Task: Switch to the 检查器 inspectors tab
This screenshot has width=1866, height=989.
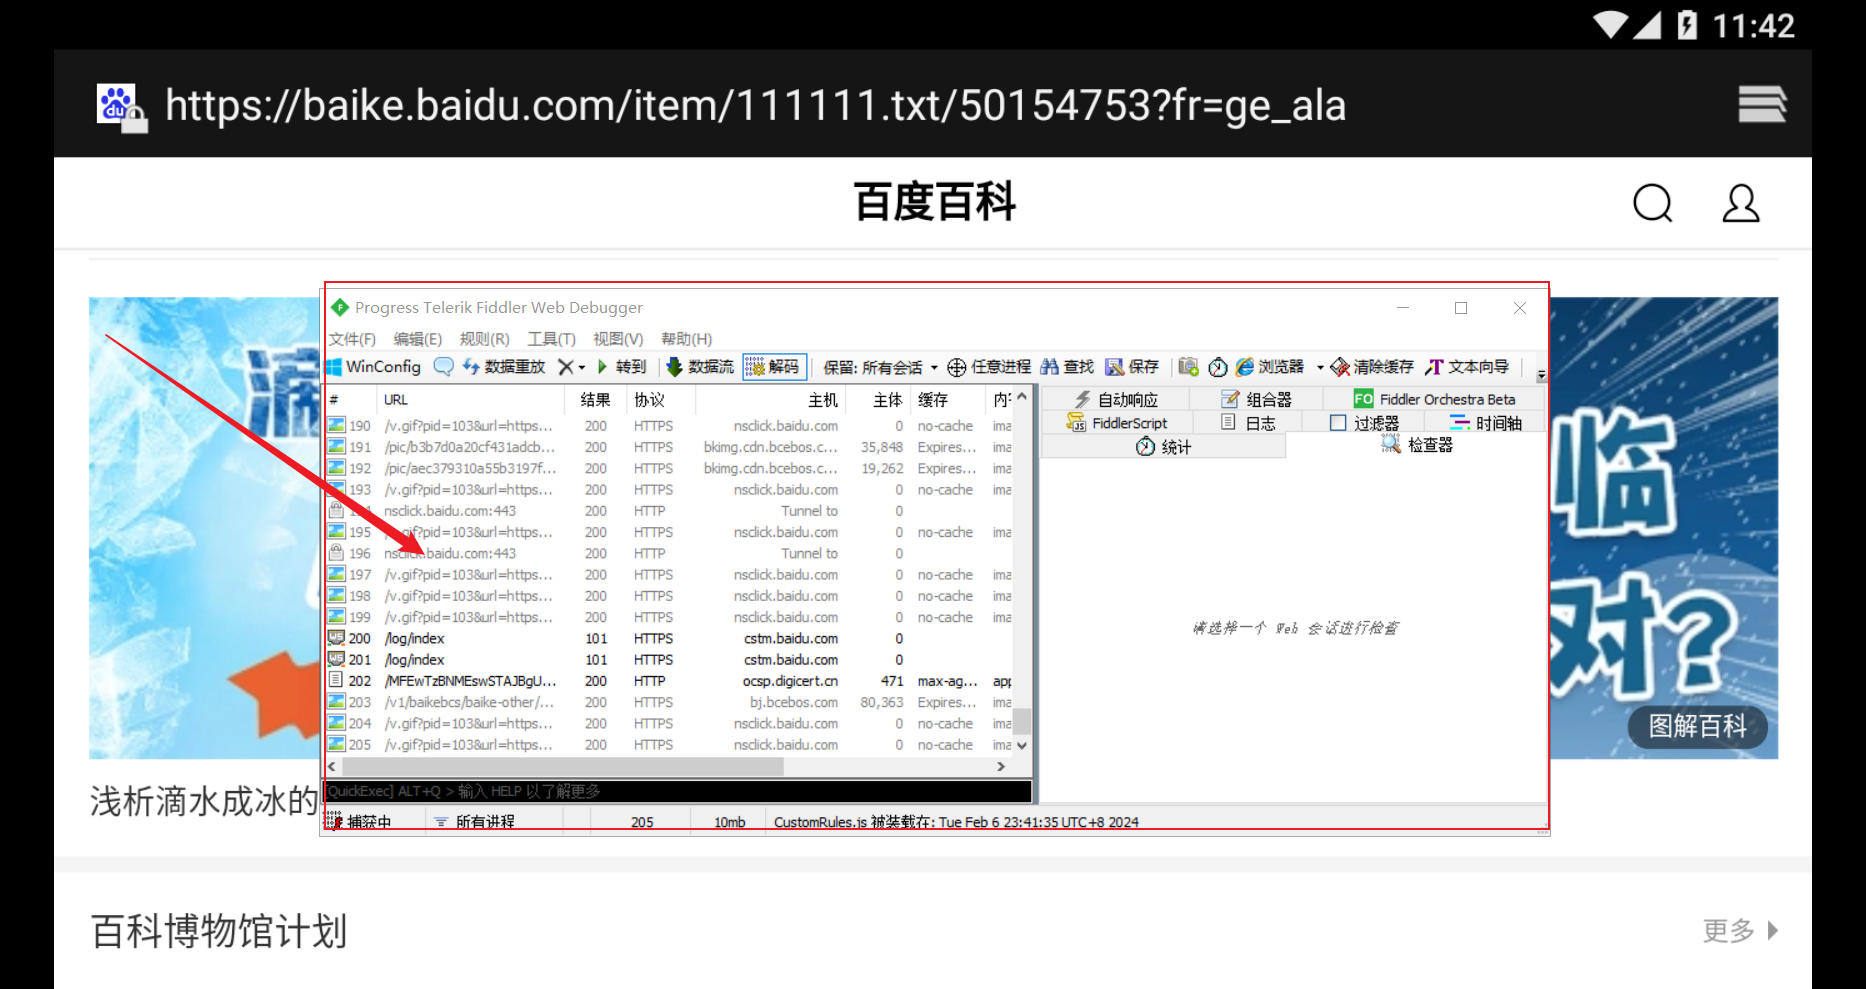Action: coord(1417,445)
